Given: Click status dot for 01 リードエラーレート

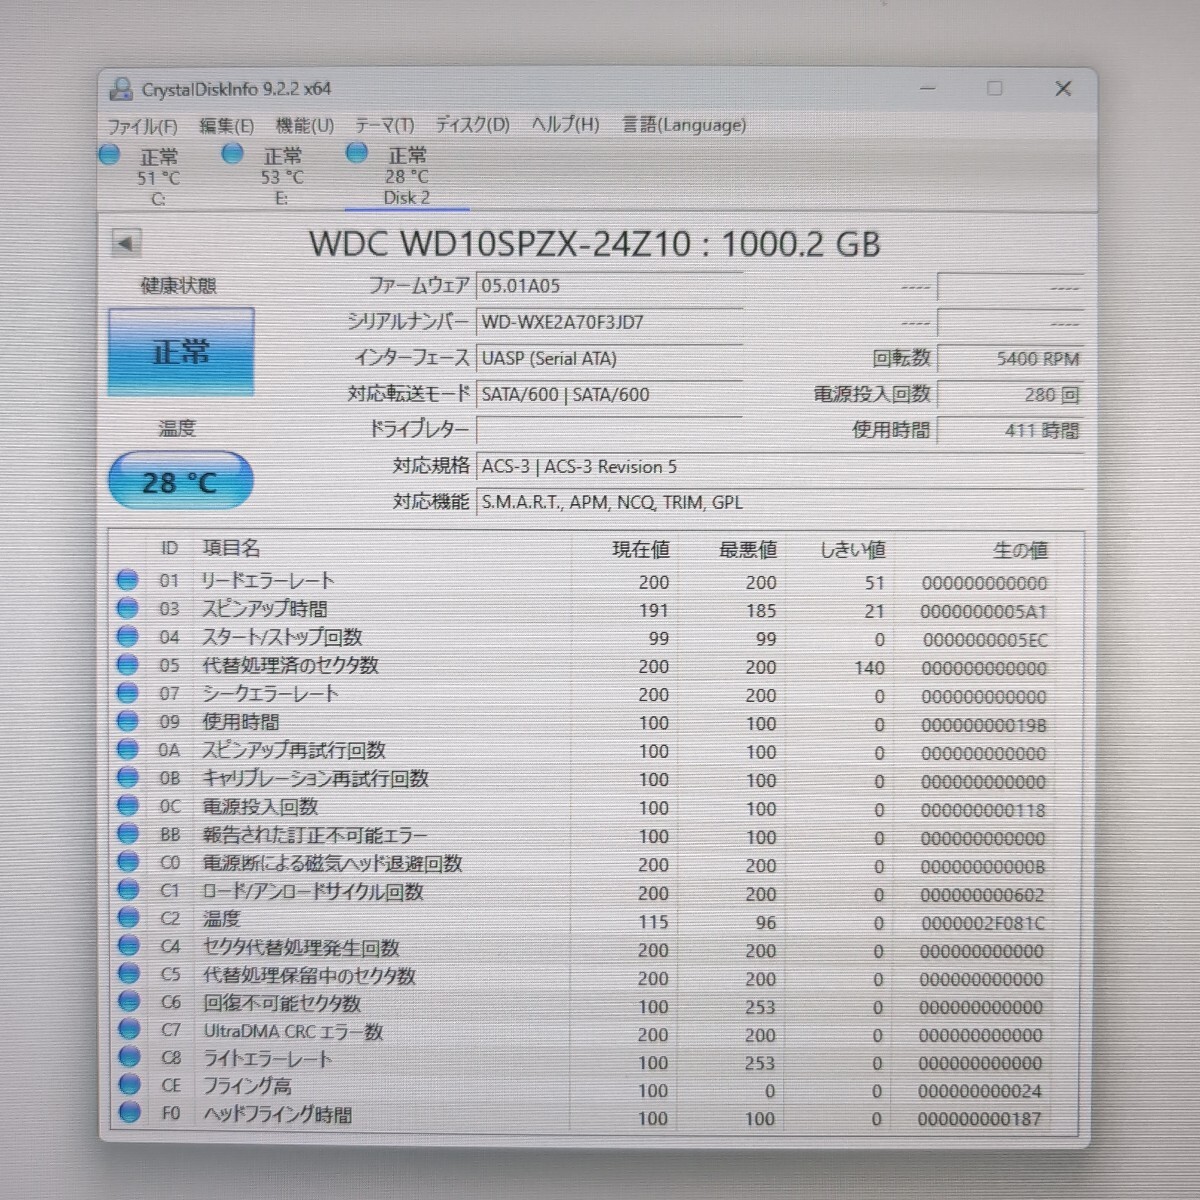Looking at the screenshot, I should [127, 580].
